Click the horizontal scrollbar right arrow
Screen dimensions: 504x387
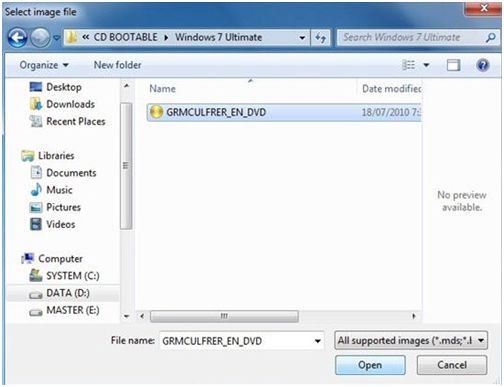click(x=414, y=316)
